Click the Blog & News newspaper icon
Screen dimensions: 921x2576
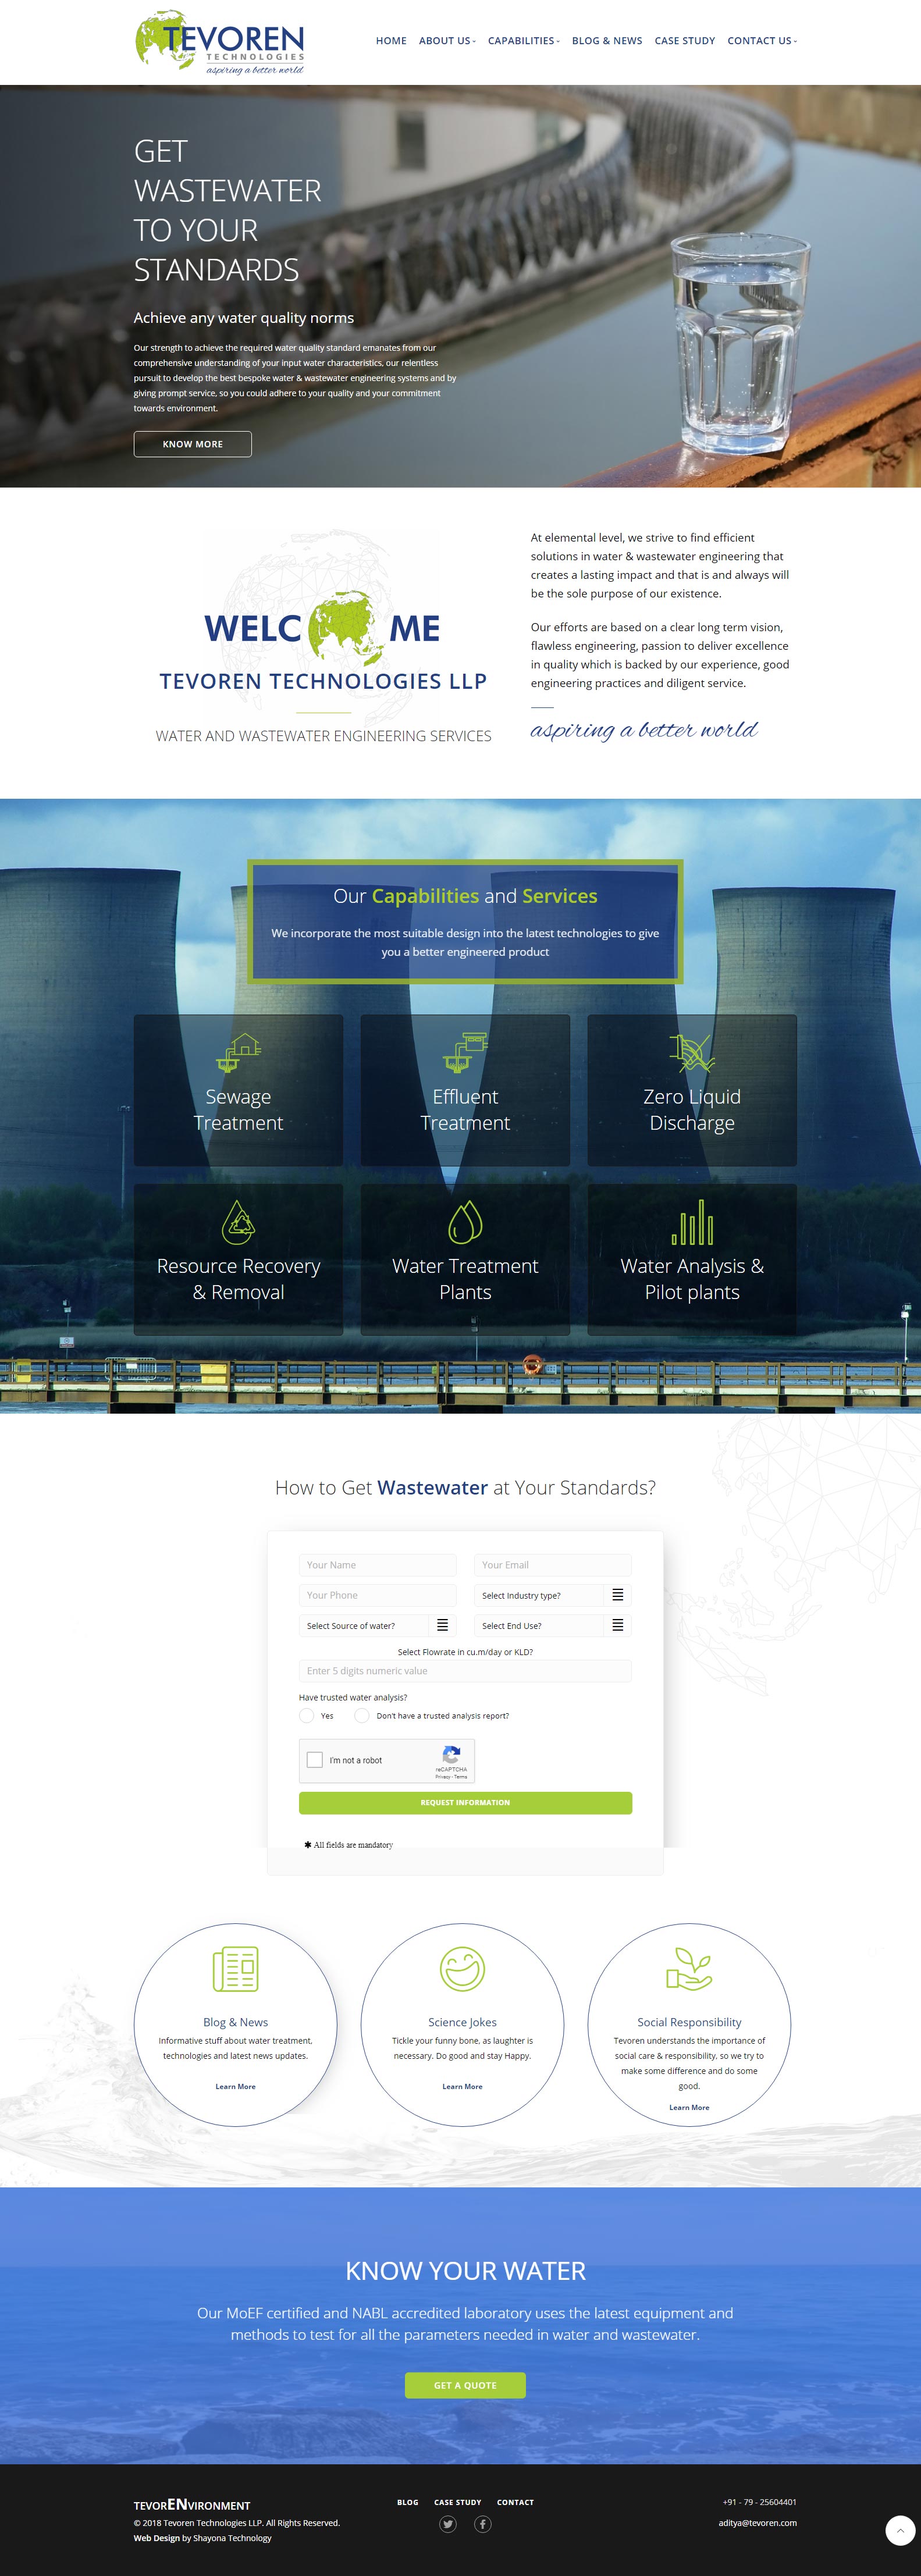click(235, 1969)
